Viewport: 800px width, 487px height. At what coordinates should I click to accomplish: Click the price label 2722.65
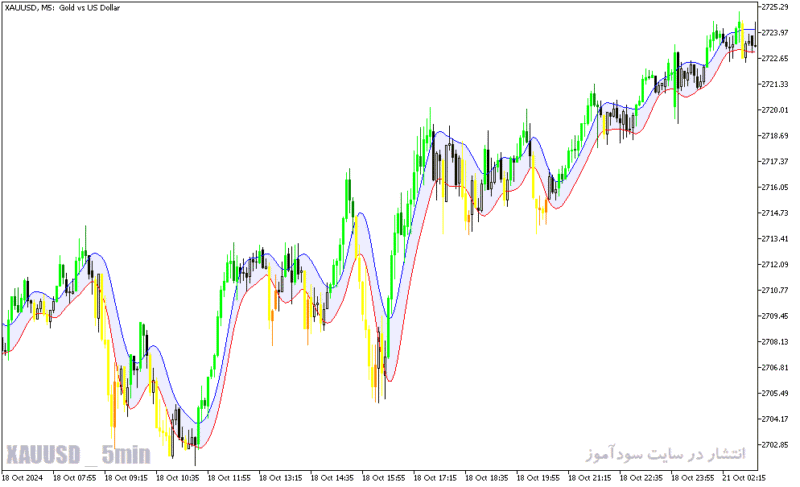point(774,58)
